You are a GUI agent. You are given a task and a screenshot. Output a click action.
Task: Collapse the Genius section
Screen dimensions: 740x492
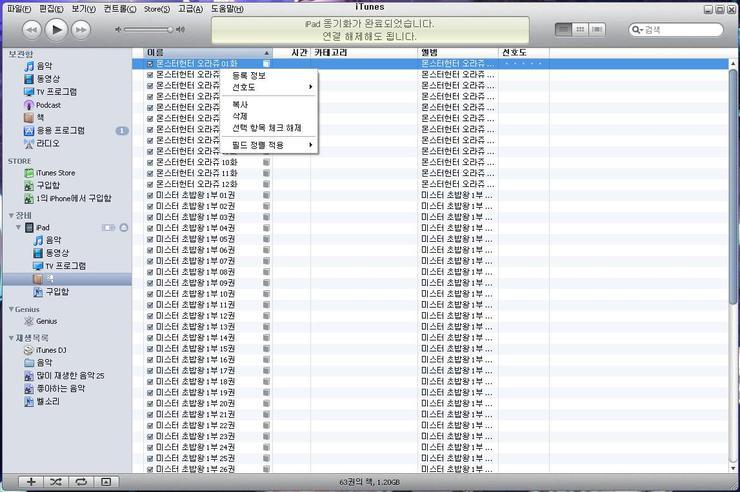coord(9,309)
